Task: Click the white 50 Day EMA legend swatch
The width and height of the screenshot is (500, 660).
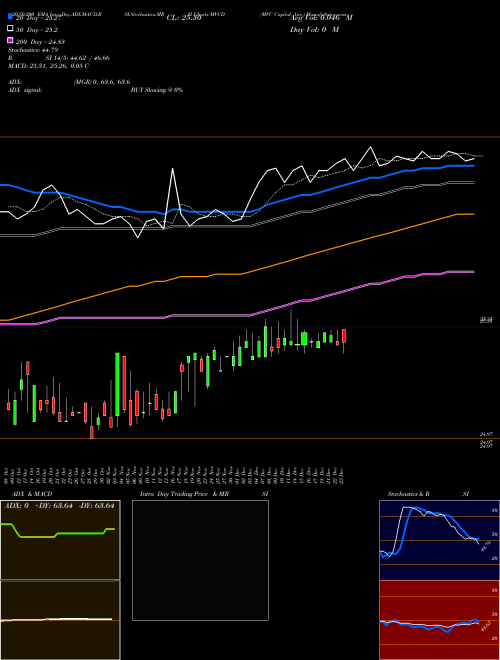Action: coord(10,28)
